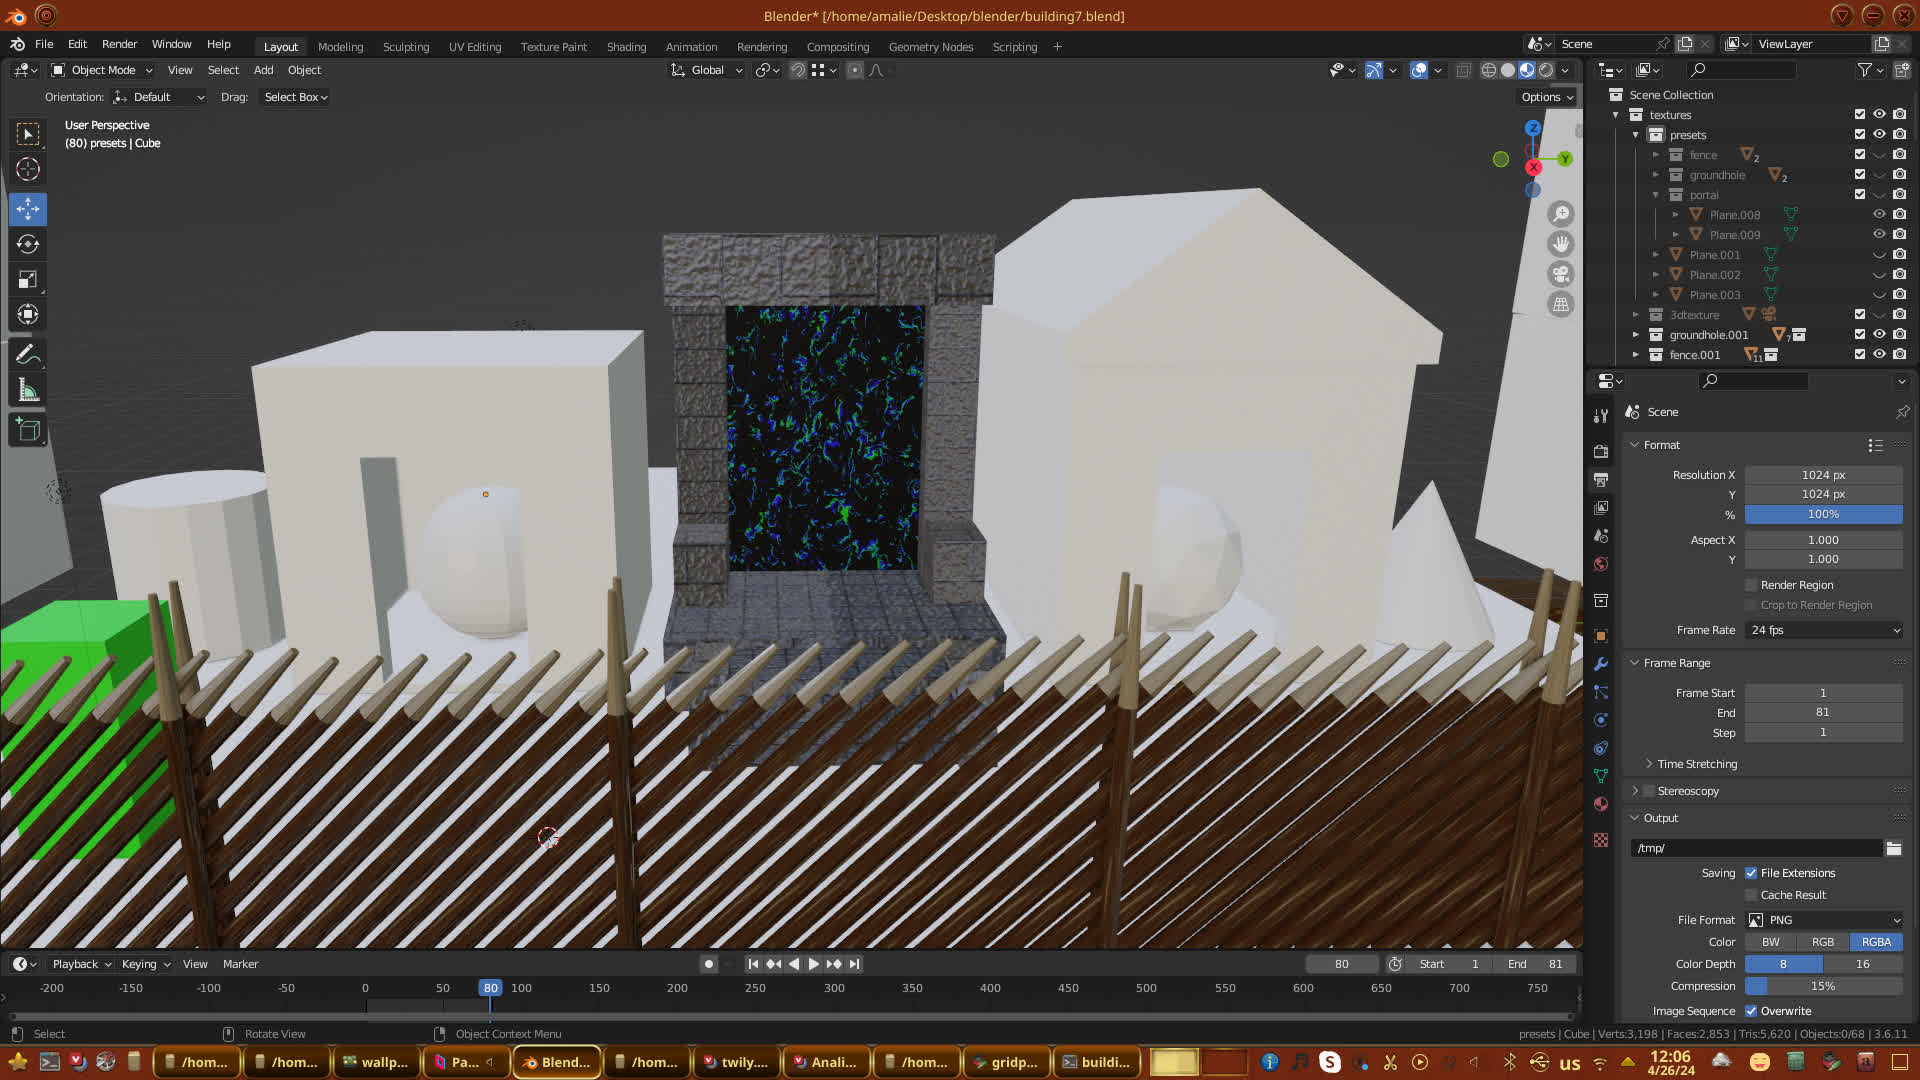
Task: Hide Plane.008 using its eye icon
Action: click(1879, 214)
